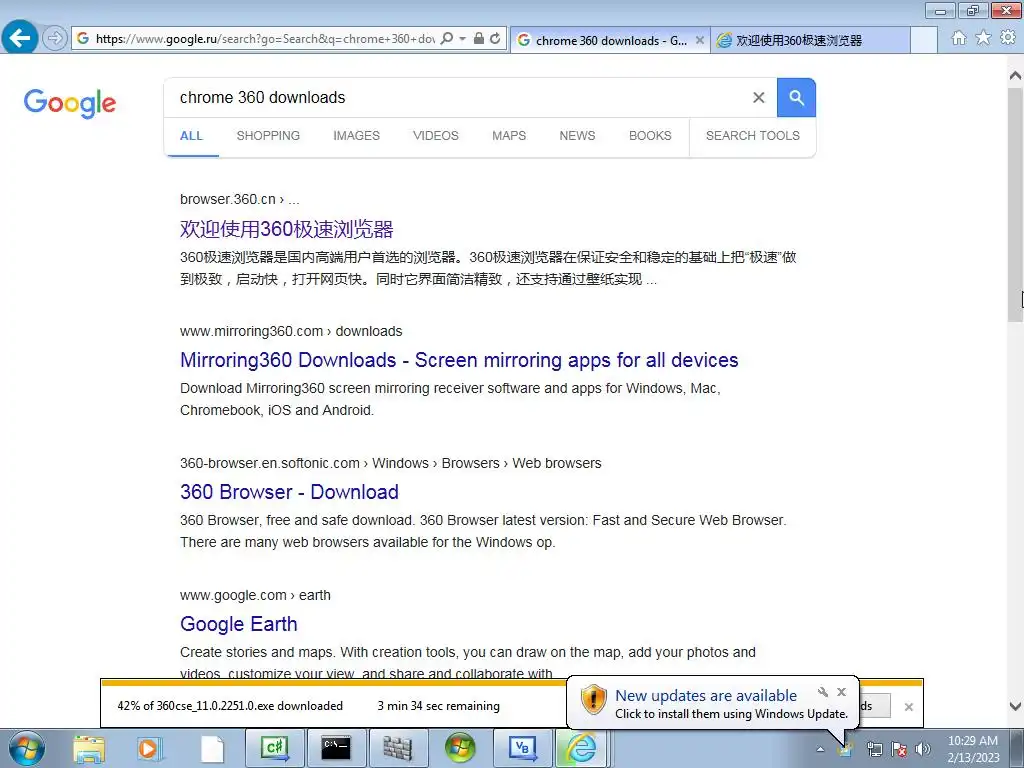This screenshot has height=768, width=1024.
Task: Open the 欢迎使用360极速浏览器 result link
Action: [x=287, y=229]
